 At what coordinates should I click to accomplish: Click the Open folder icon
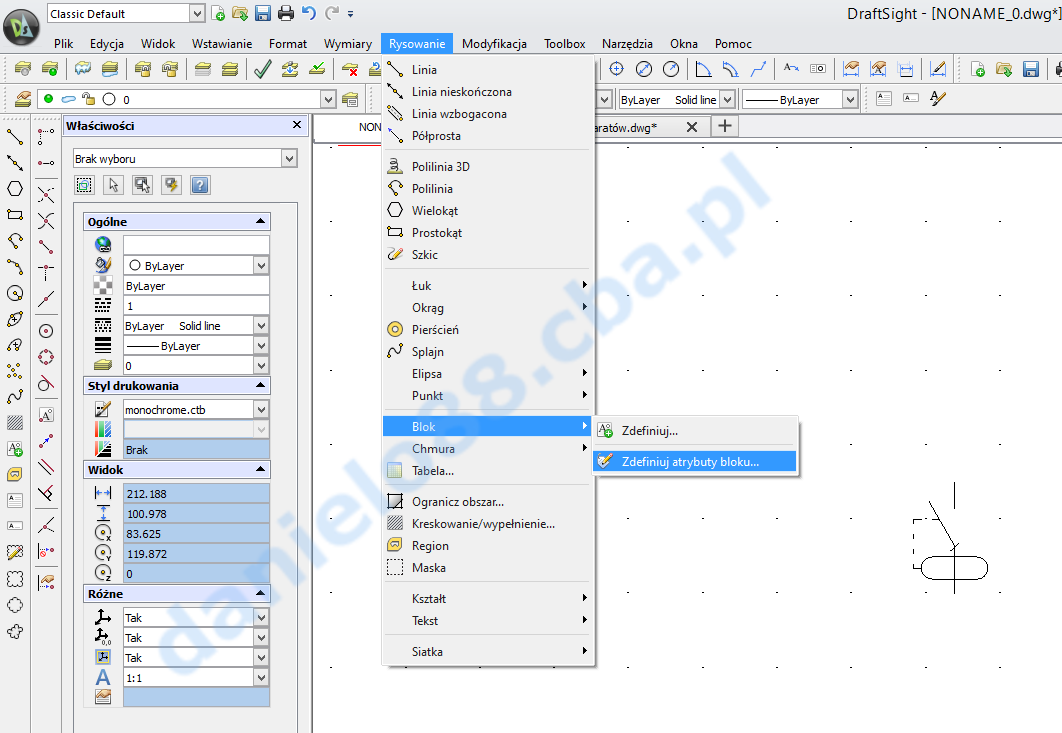[x=240, y=13]
